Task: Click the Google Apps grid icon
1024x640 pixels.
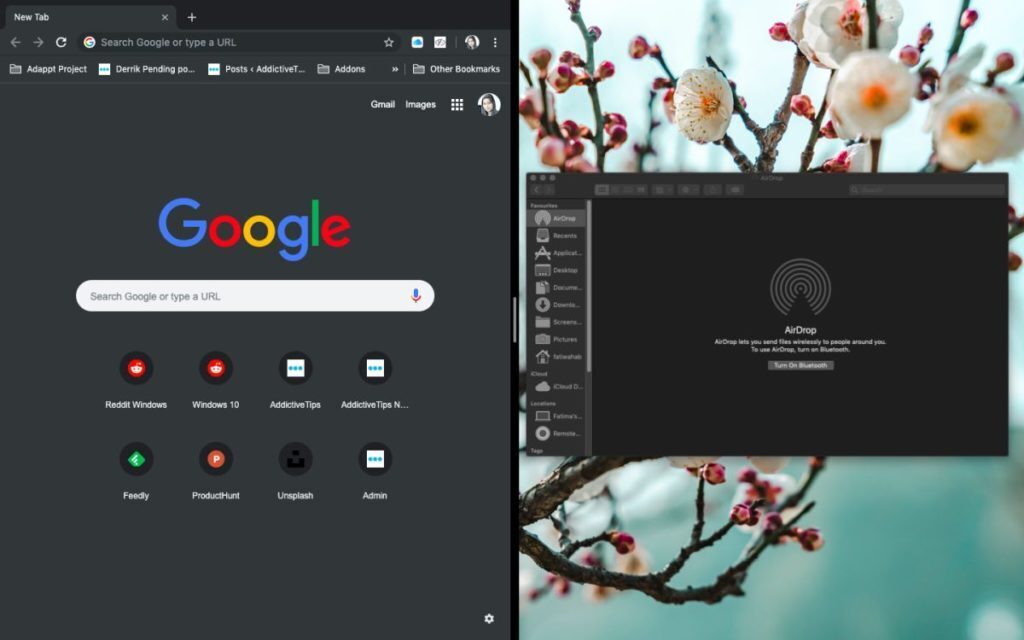Action: [x=457, y=104]
